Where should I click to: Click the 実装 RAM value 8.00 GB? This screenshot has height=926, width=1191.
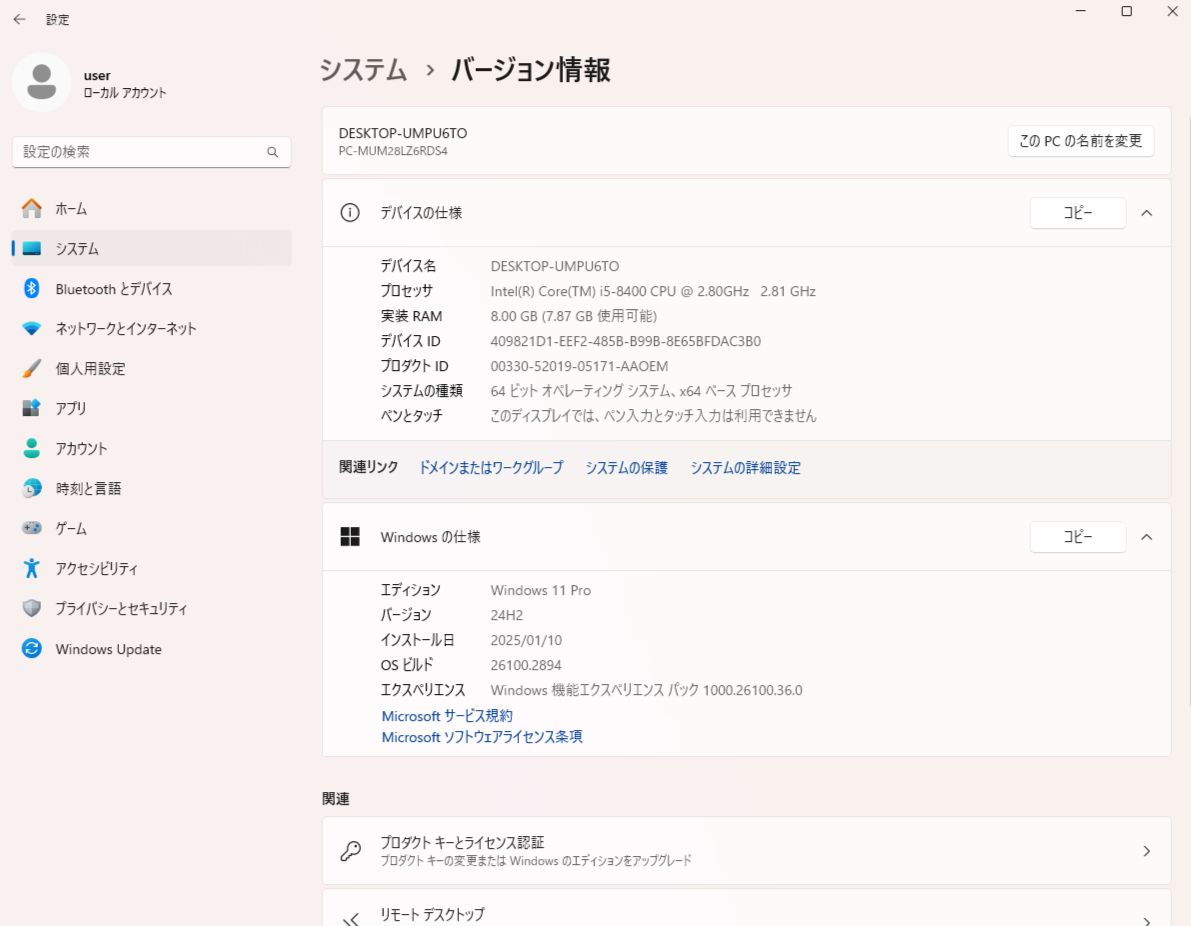point(573,316)
